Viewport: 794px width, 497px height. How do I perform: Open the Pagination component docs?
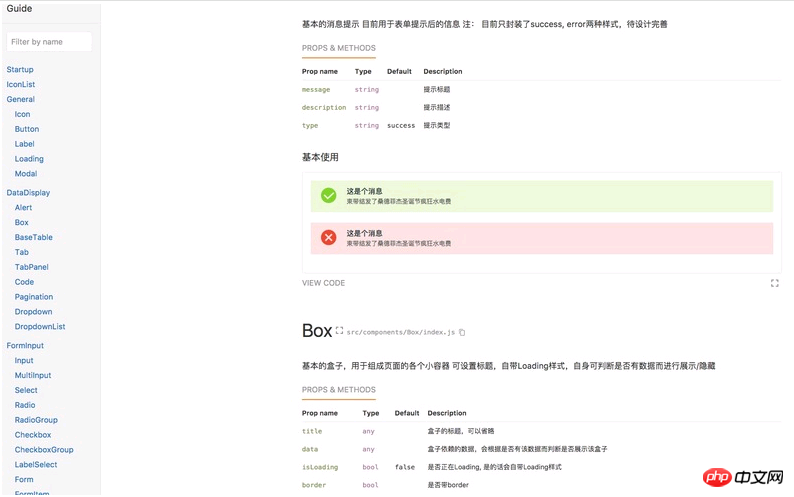tap(33, 297)
